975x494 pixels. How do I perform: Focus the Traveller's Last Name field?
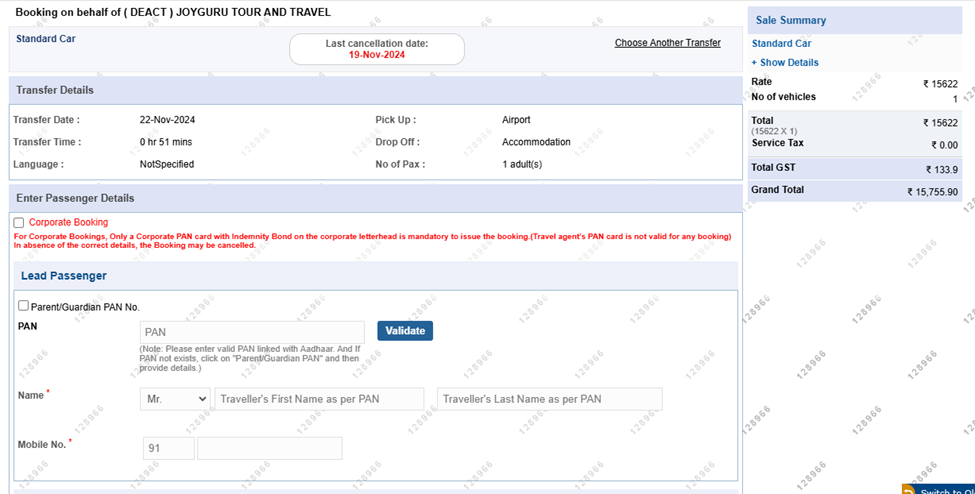(549, 399)
